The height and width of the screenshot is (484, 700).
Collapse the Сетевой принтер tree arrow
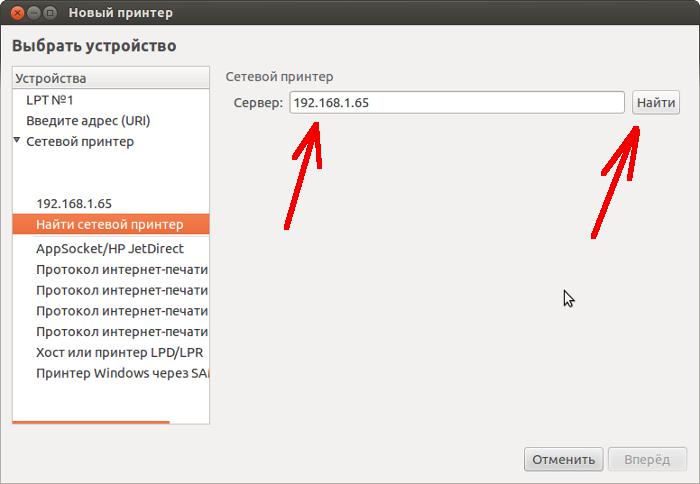tap(17, 141)
